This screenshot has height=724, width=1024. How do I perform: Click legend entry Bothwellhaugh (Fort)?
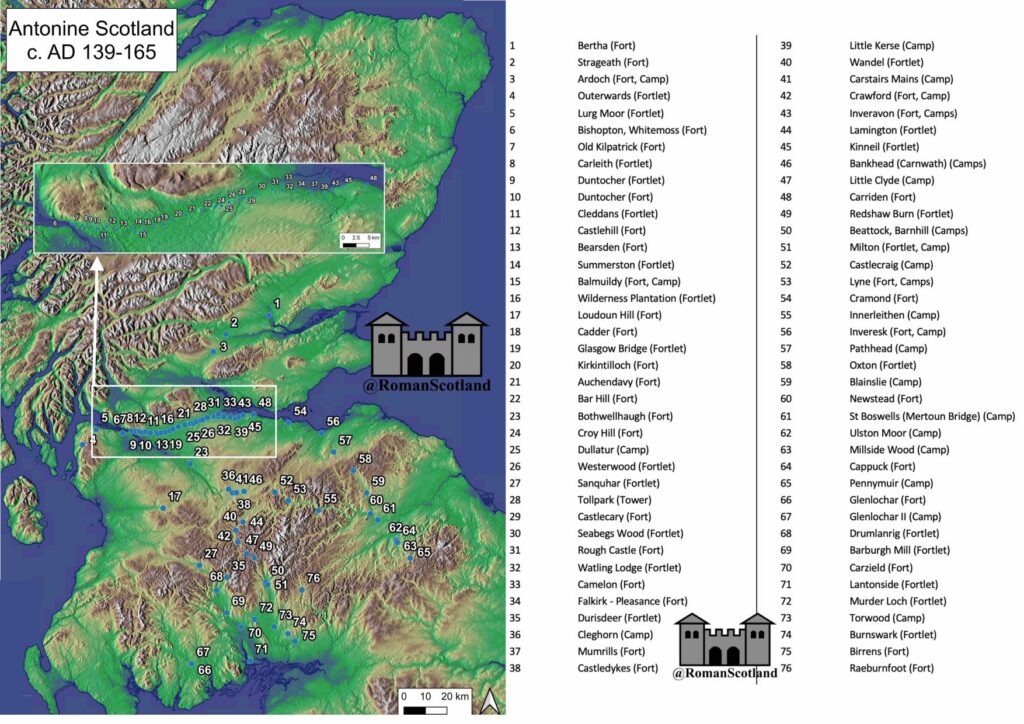(625, 416)
